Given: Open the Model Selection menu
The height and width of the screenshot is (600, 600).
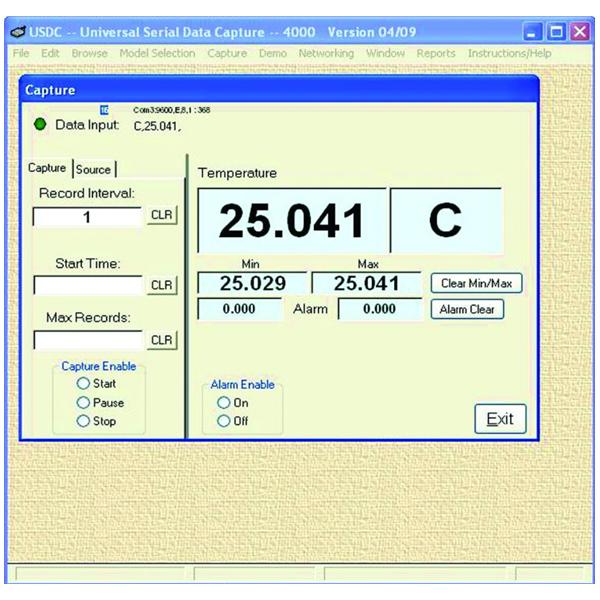Looking at the screenshot, I should [157, 53].
